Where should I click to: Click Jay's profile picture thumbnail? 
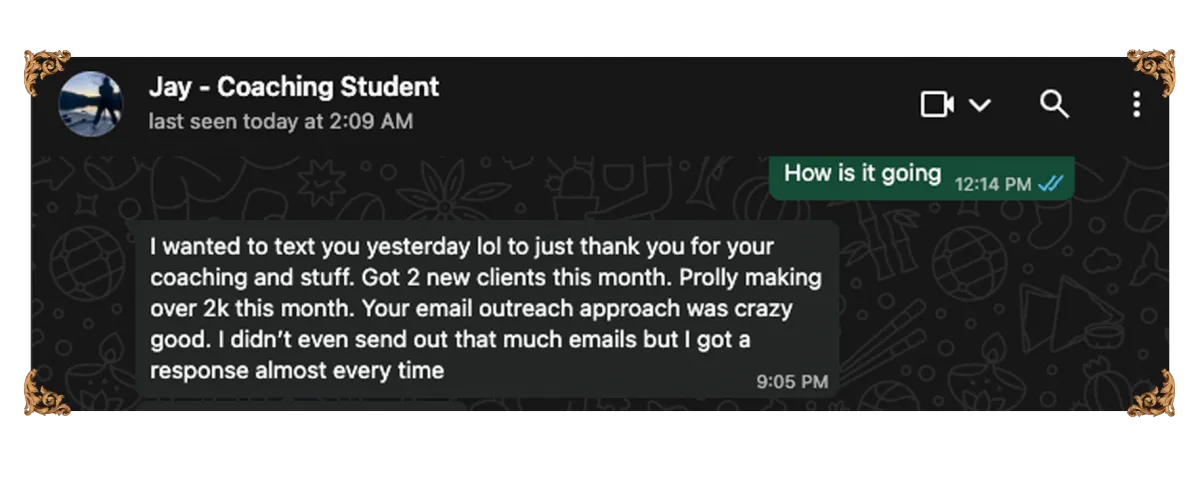91,103
